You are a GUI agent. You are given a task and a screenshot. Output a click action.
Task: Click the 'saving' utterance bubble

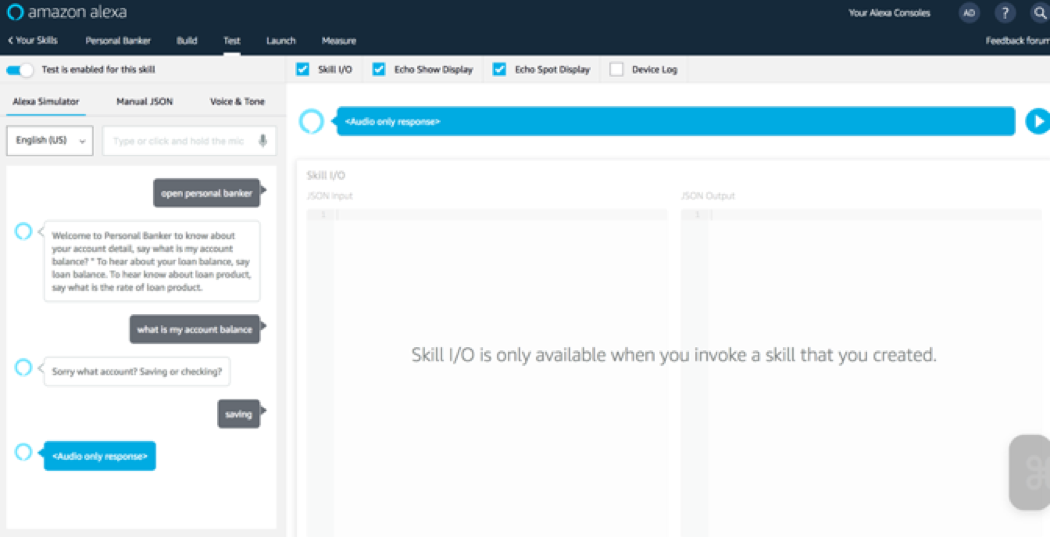tap(238, 414)
